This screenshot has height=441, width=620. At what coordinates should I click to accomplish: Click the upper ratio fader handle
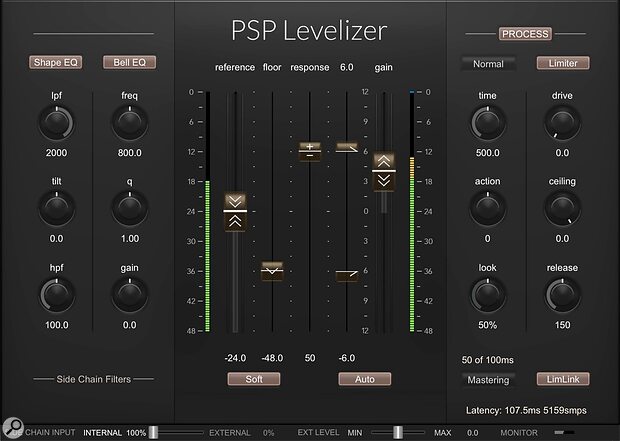[347, 148]
